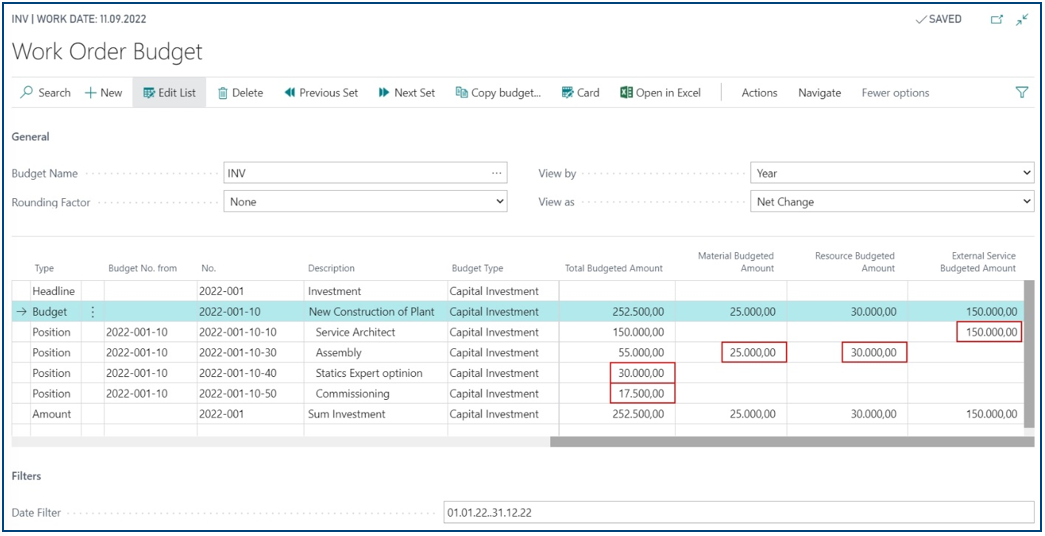This screenshot has width=1045, height=536.
Task: Click Budget No. from column header
Action: coord(143,268)
